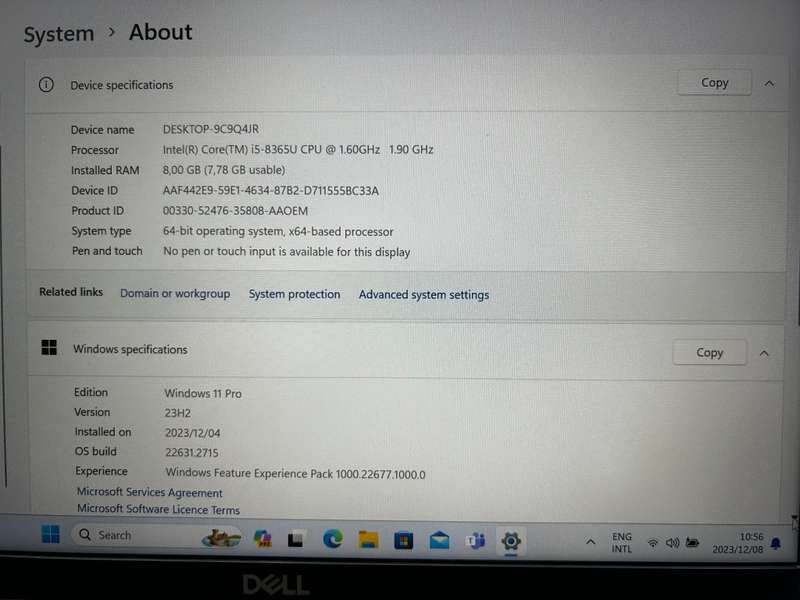This screenshot has width=800, height=600.
Task: Copy the Windows specifications
Action: pyautogui.click(x=710, y=353)
